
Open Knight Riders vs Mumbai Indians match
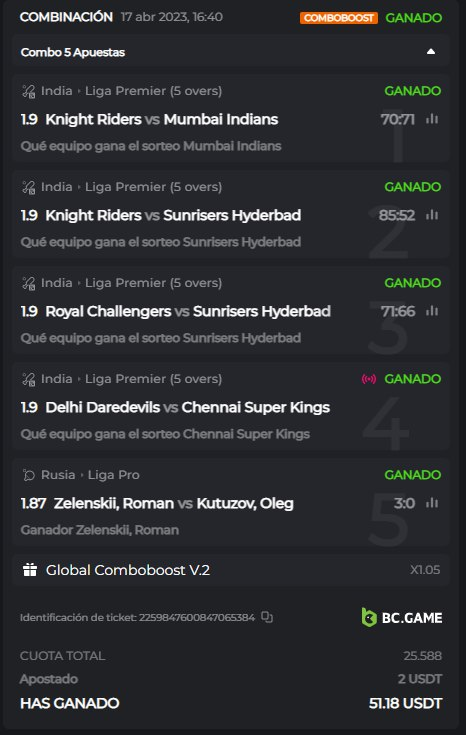pos(161,120)
